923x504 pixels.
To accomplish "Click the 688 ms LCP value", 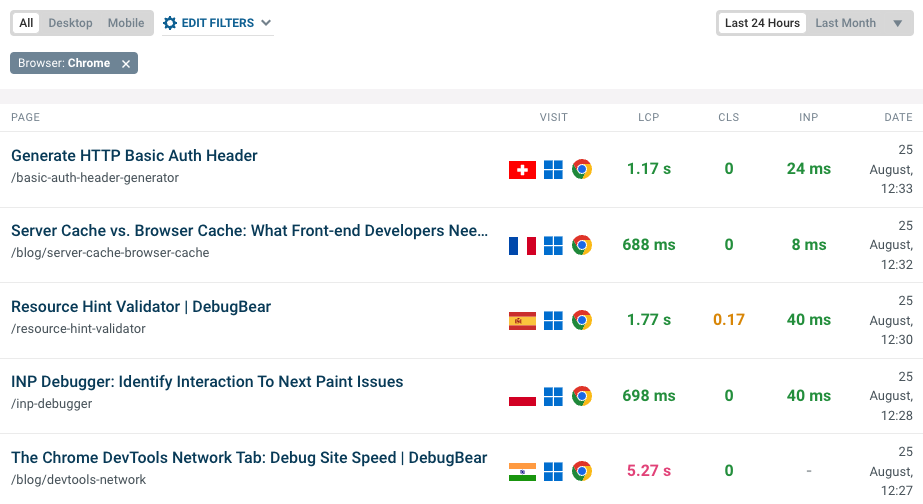I will [x=649, y=244].
